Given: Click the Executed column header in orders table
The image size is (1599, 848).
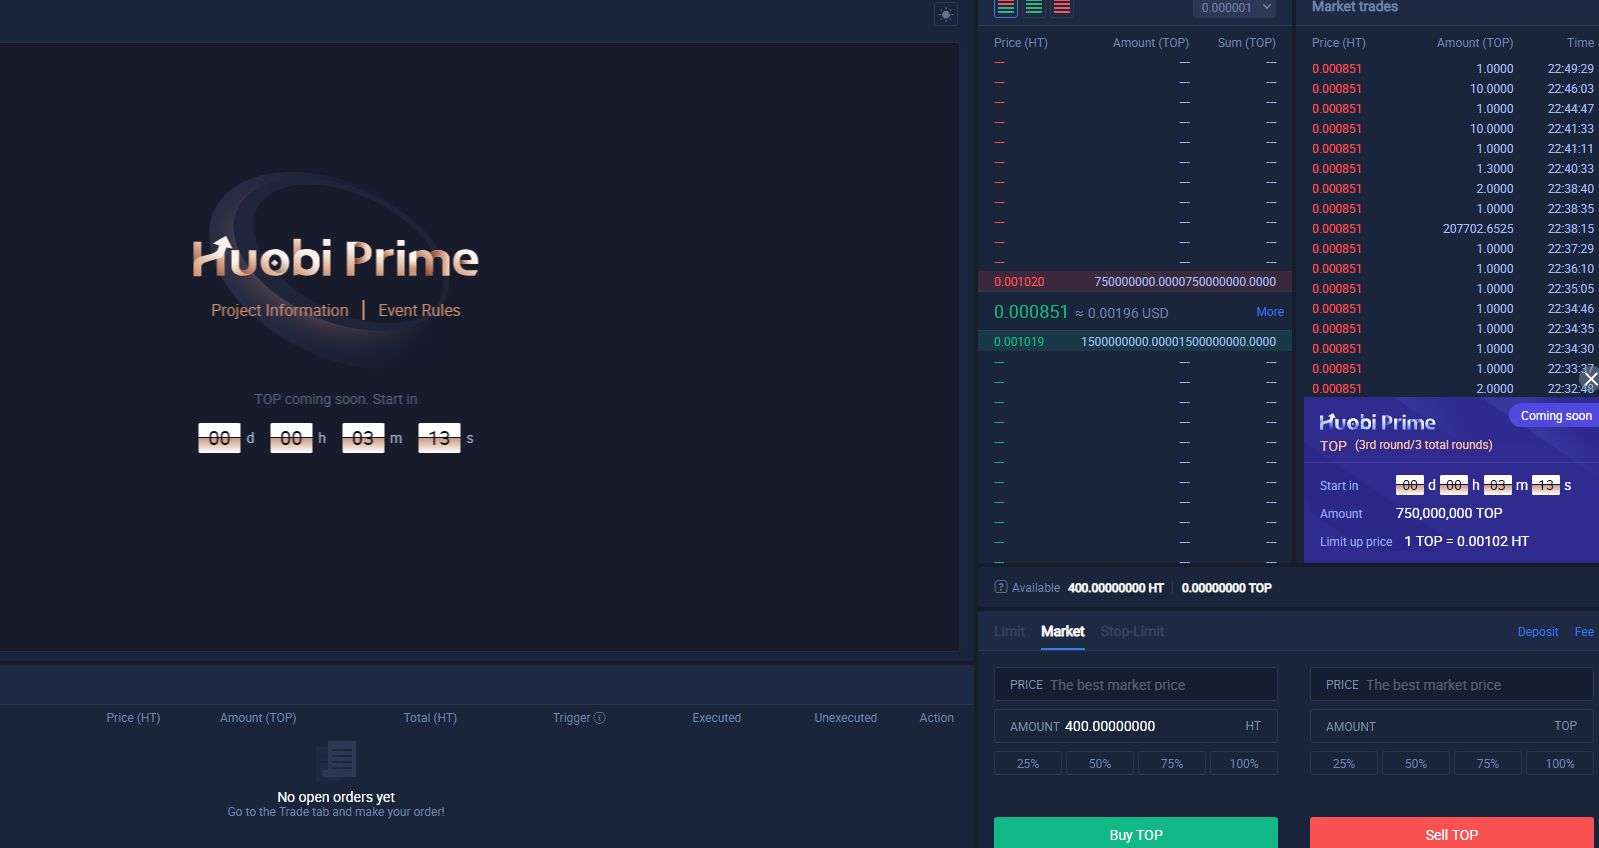Looking at the screenshot, I should pyautogui.click(x=717, y=718).
